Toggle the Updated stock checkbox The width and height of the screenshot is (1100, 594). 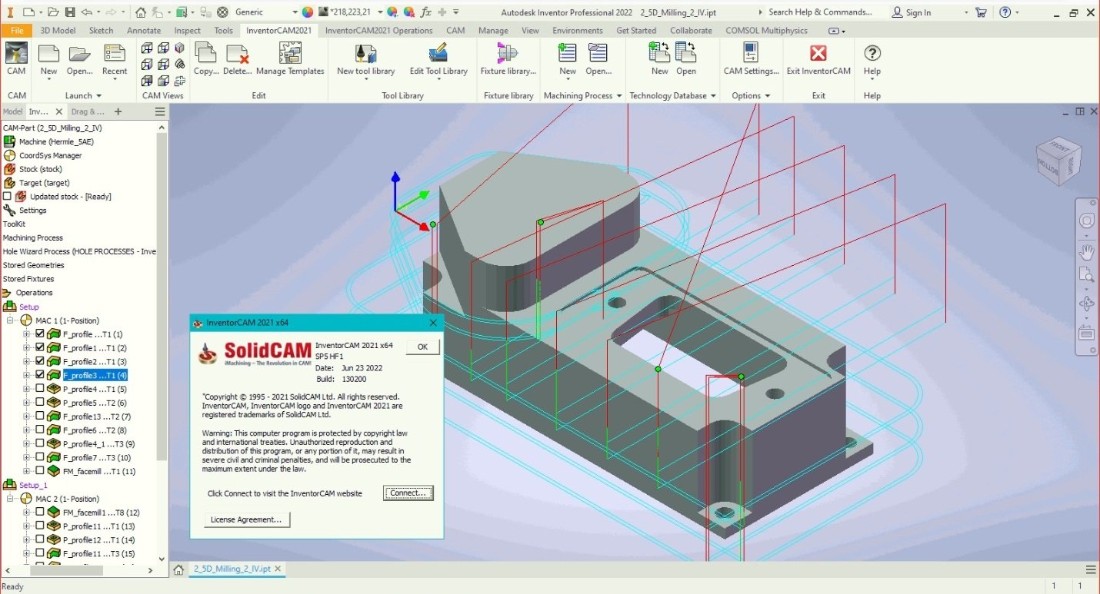pyautogui.click(x=8, y=197)
